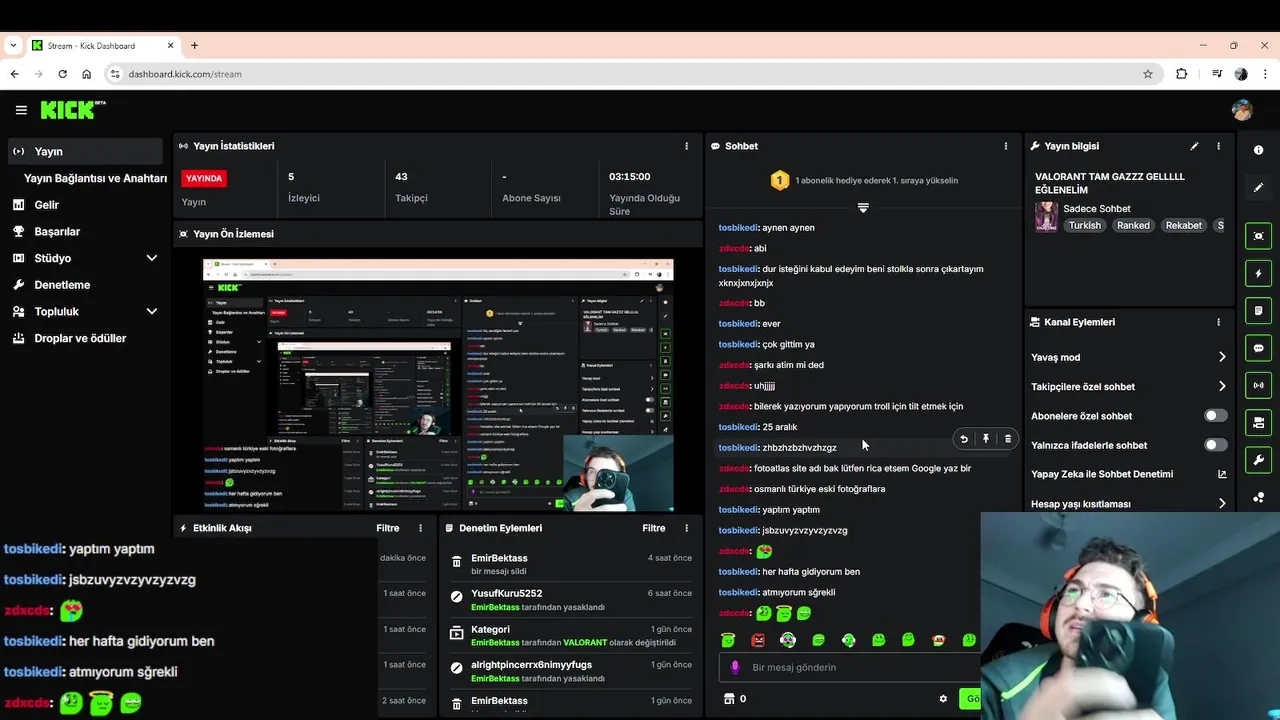Reload the page in Chrome
Screen dimensions: 1280x720
pos(62,74)
